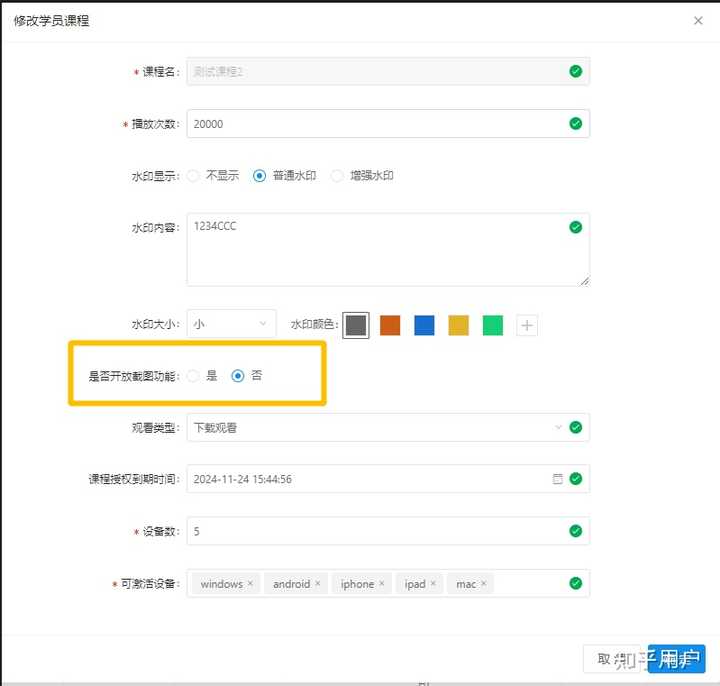Click the resize handle of 水印内容 textarea
The image size is (720, 686).
click(x=585, y=281)
